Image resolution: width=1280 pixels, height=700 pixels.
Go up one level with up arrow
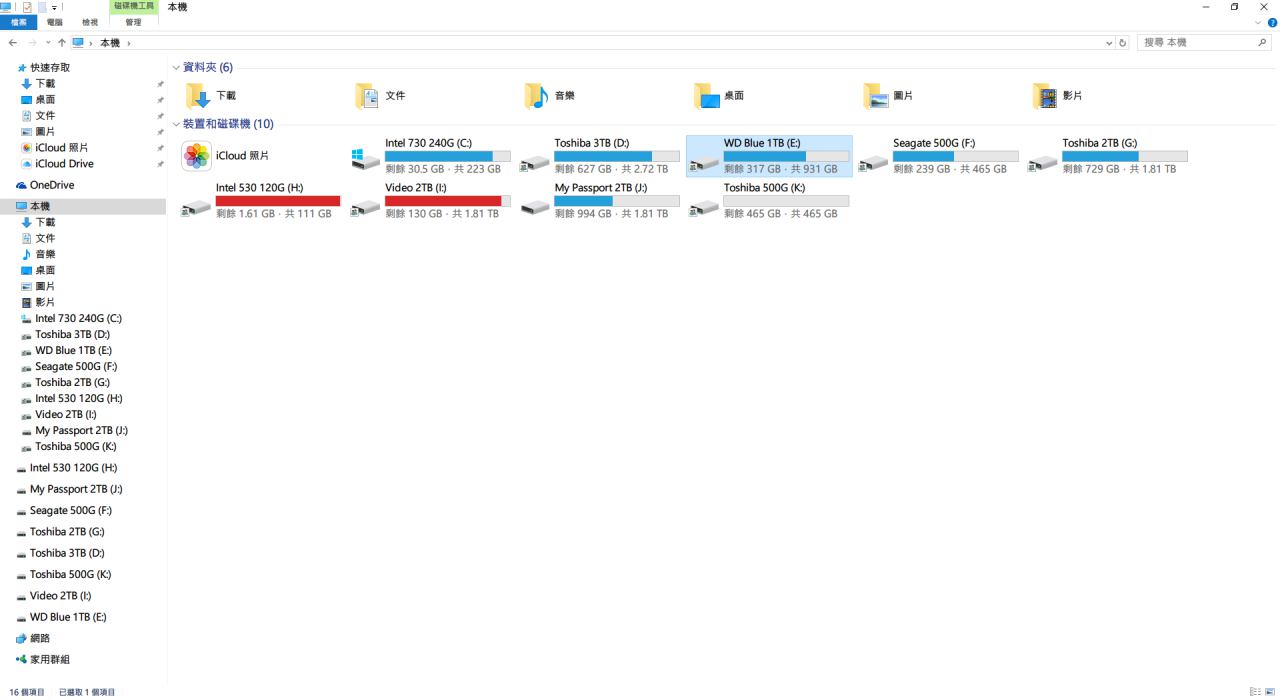point(62,43)
